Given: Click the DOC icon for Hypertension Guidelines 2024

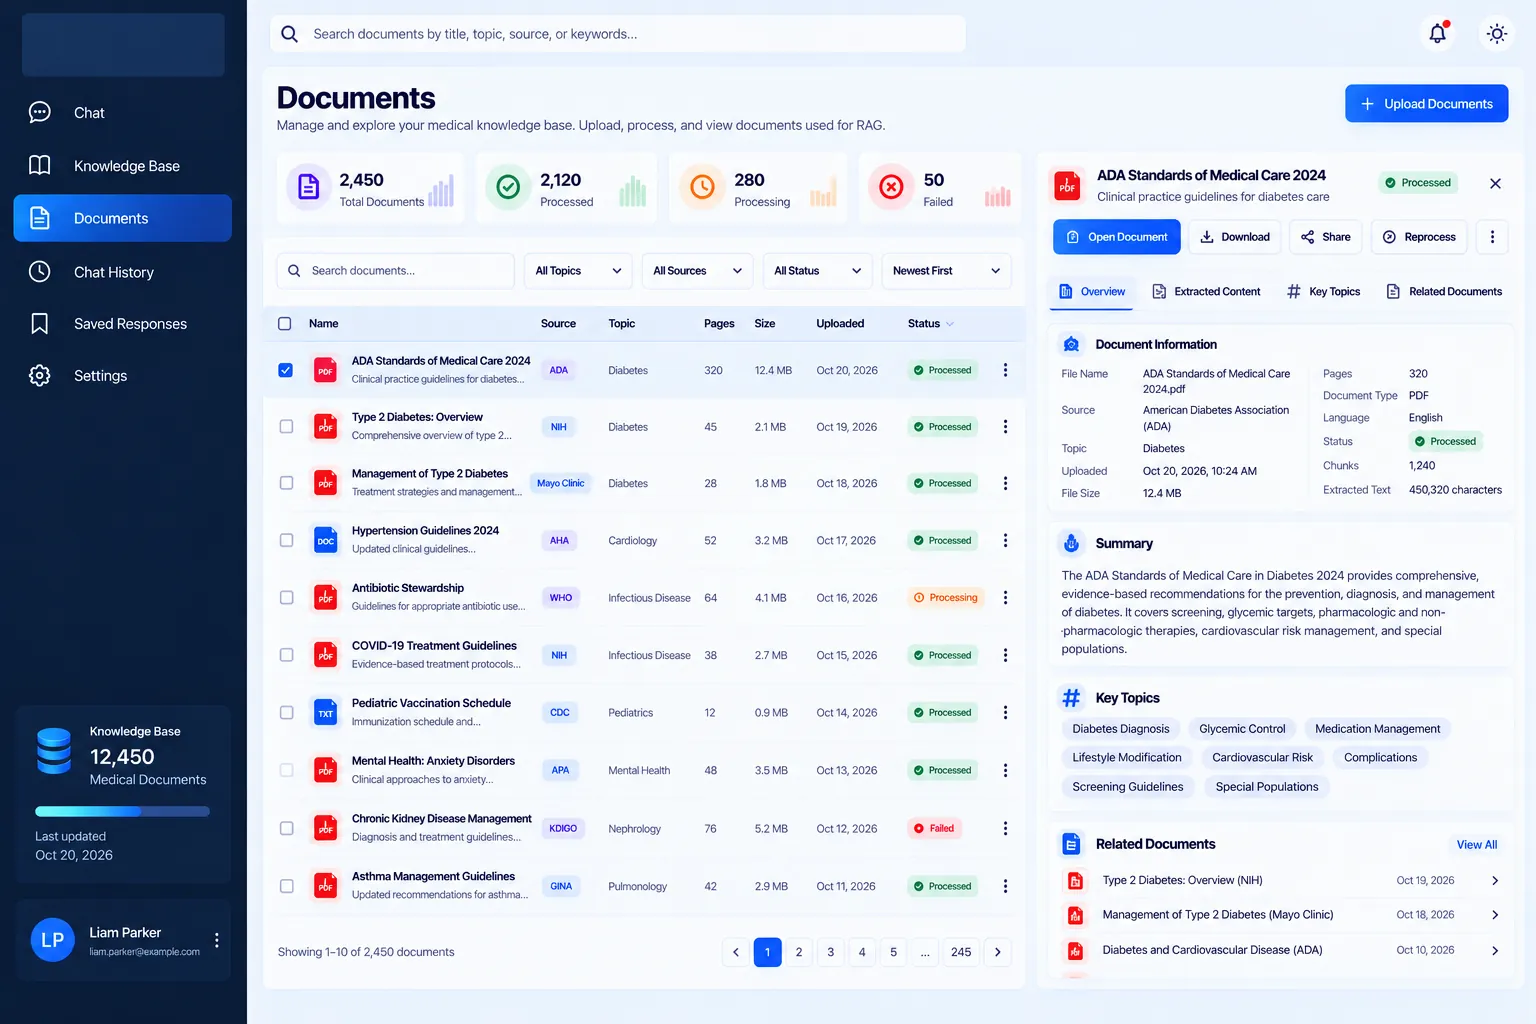Looking at the screenshot, I should (x=326, y=541).
